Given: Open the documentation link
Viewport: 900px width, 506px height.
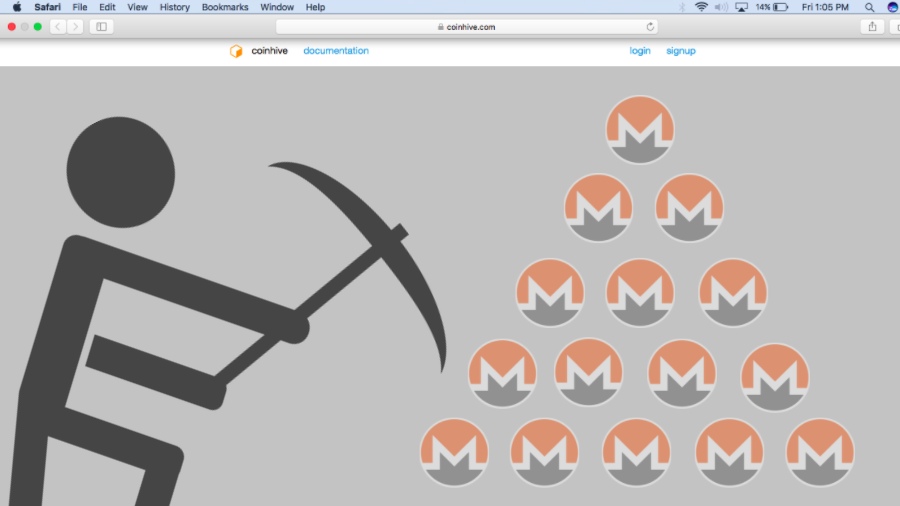Looking at the screenshot, I should (x=336, y=50).
